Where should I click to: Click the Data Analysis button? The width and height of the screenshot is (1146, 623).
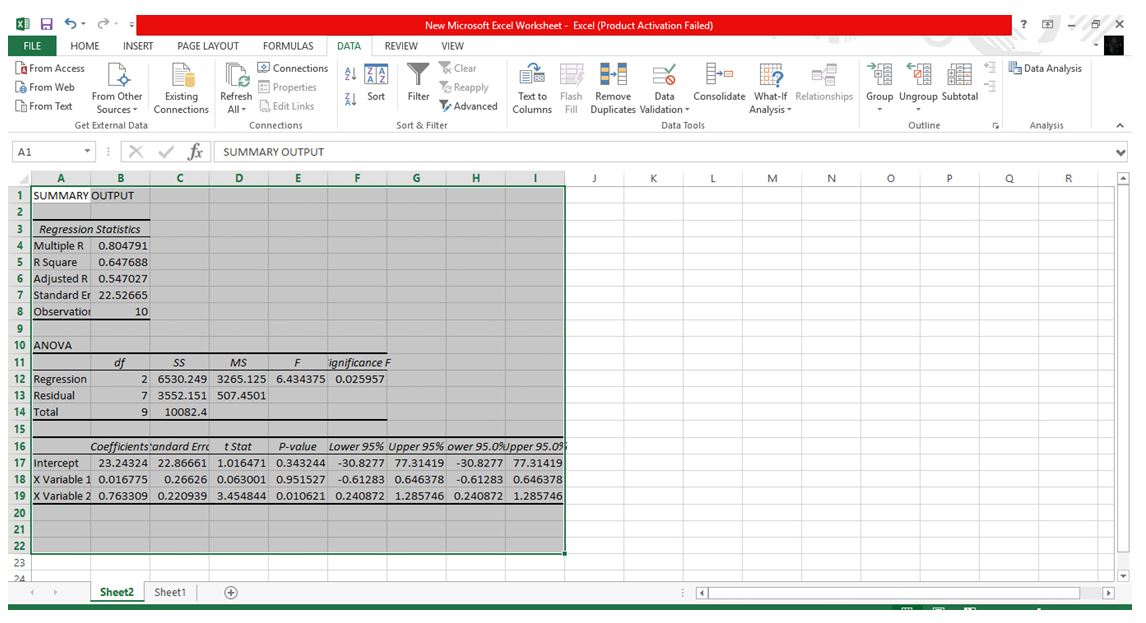coord(1045,68)
